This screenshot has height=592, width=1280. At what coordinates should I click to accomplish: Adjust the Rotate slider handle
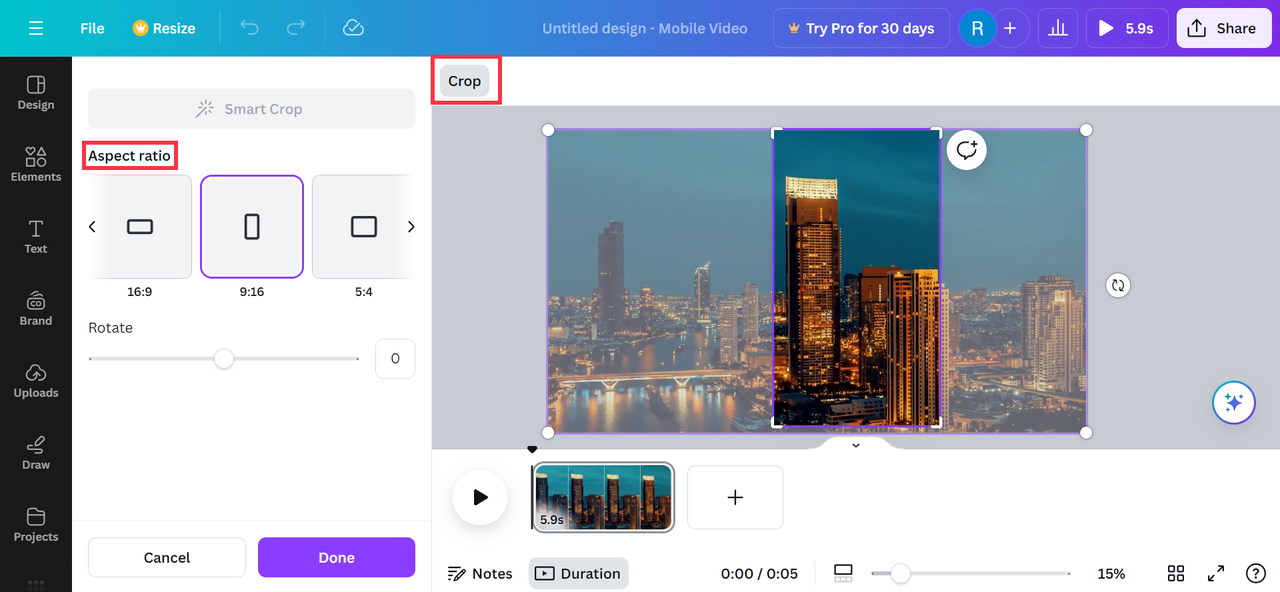pyautogui.click(x=224, y=358)
